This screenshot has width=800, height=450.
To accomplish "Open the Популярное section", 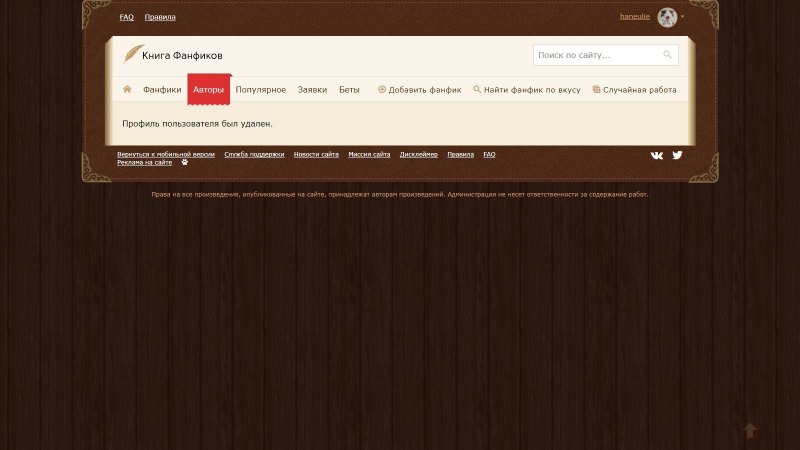I will coord(261,90).
